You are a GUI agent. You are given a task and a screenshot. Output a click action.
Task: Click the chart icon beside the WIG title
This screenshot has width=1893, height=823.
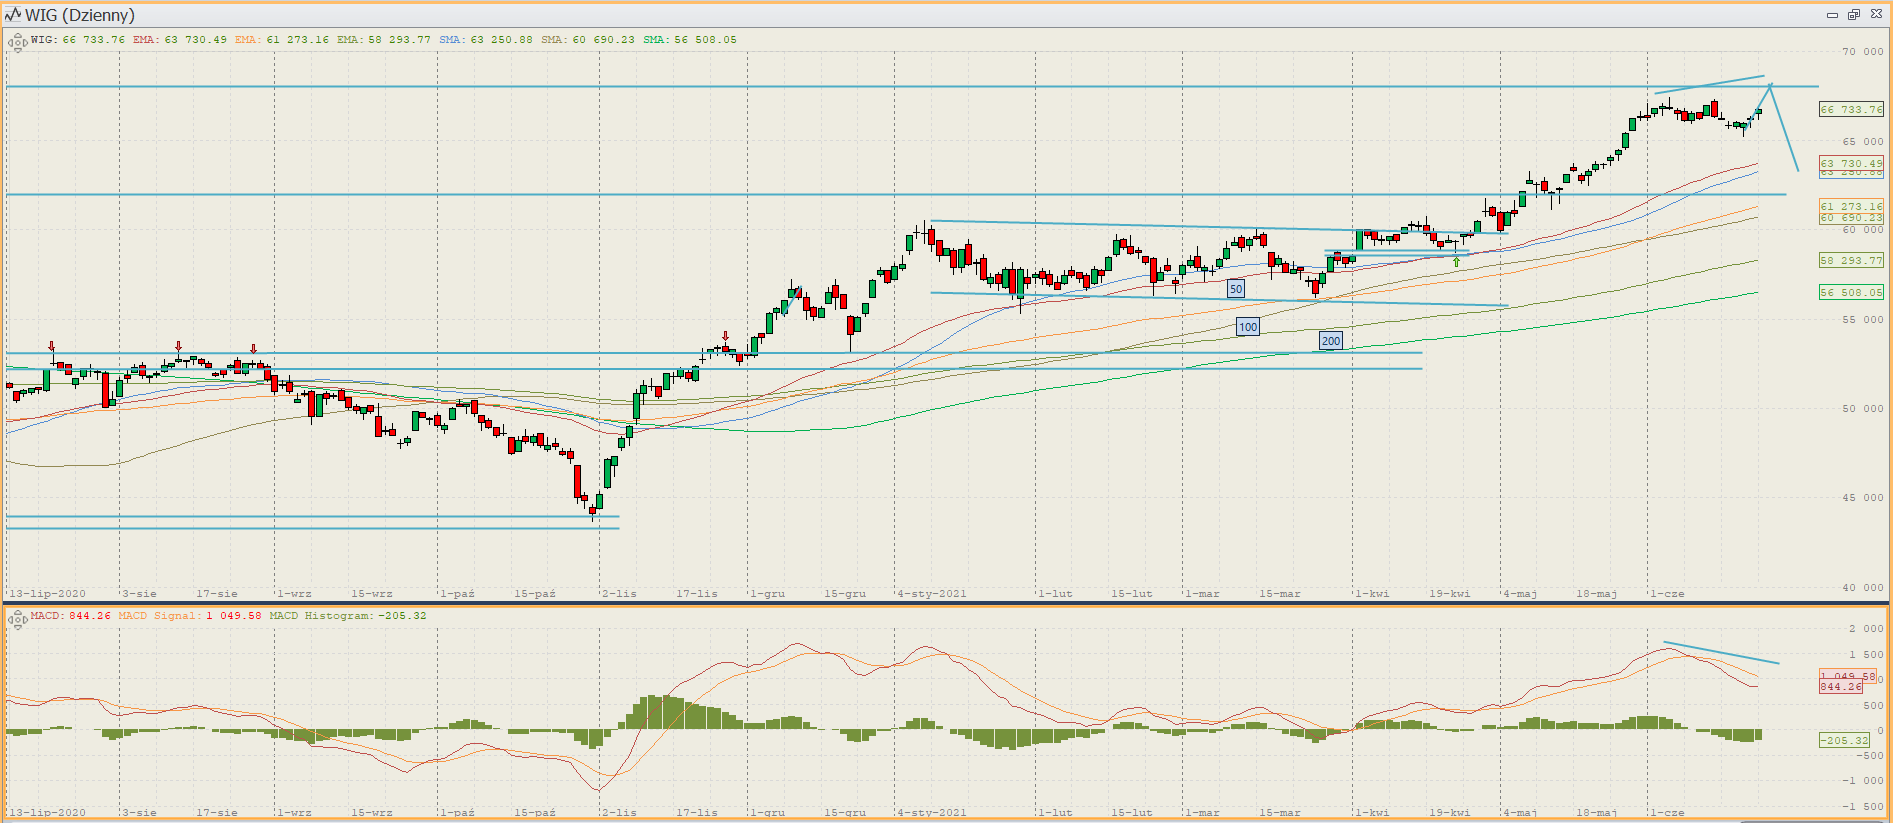pos(13,15)
